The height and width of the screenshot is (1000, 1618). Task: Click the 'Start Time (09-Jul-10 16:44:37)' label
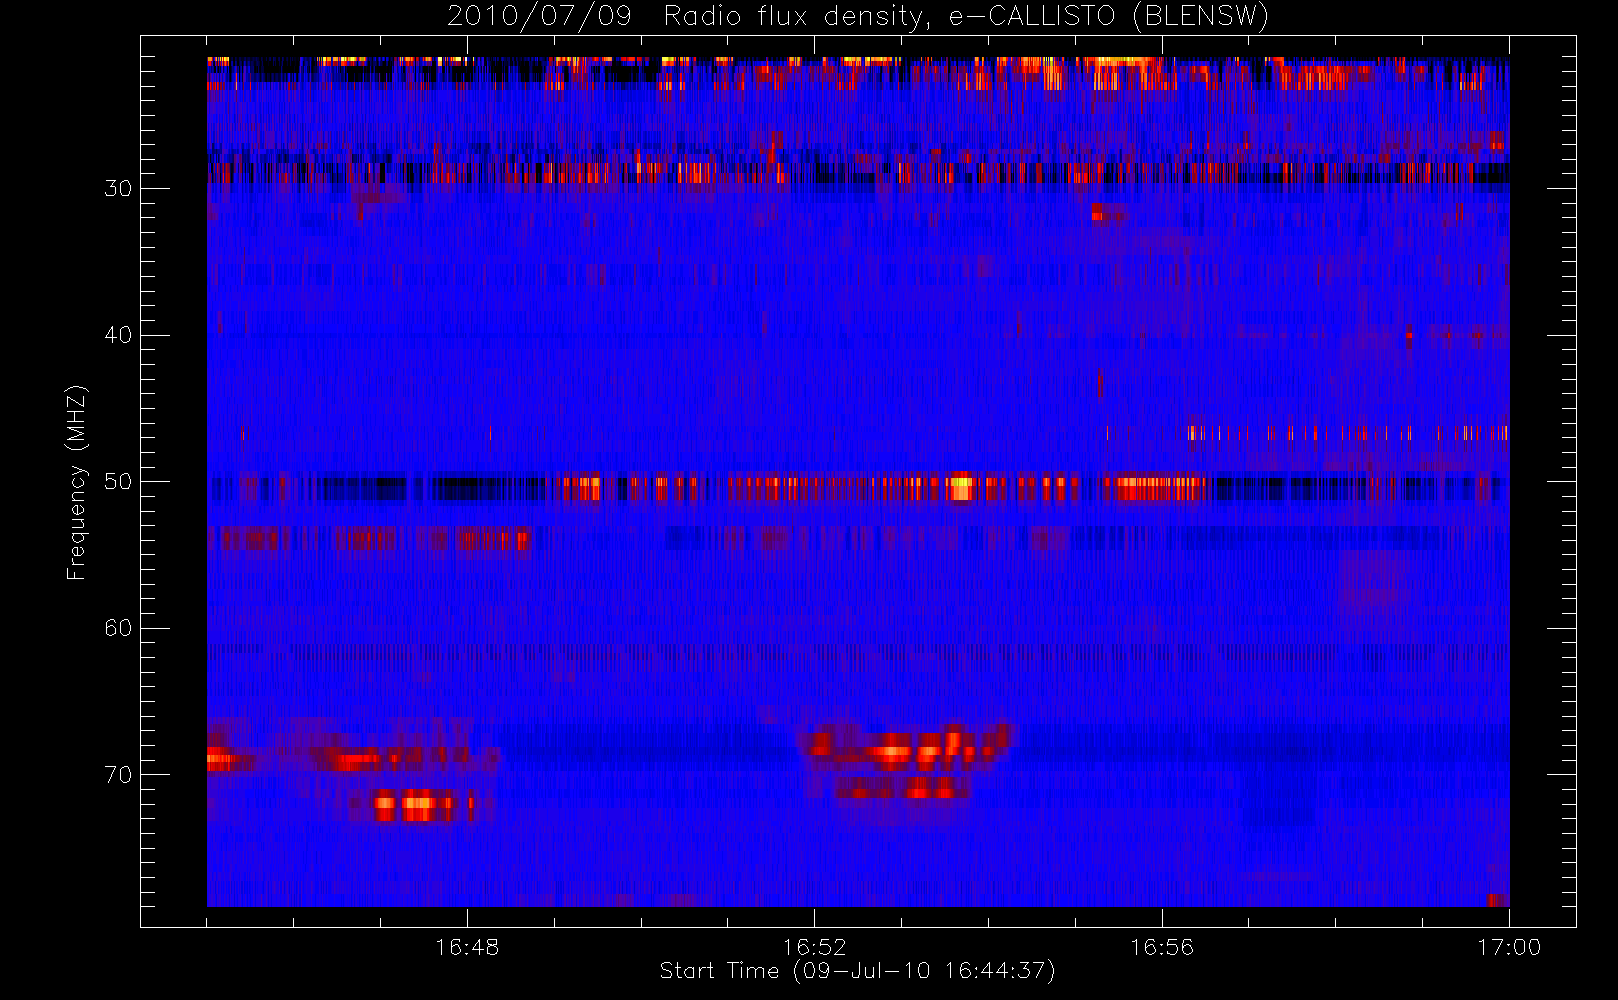point(858,971)
